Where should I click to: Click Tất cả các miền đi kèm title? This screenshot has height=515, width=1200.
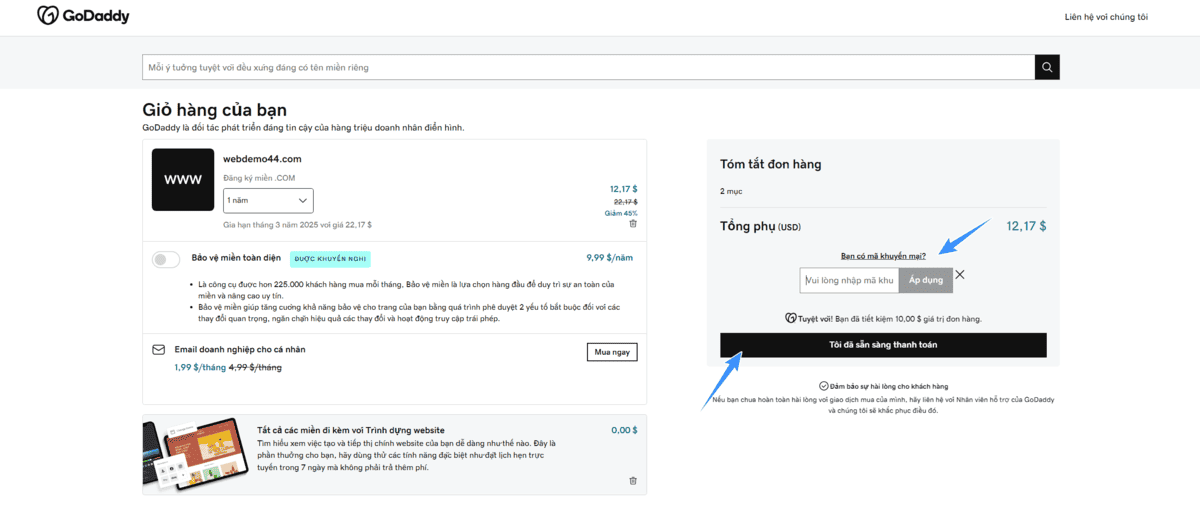pyautogui.click(x=351, y=430)
